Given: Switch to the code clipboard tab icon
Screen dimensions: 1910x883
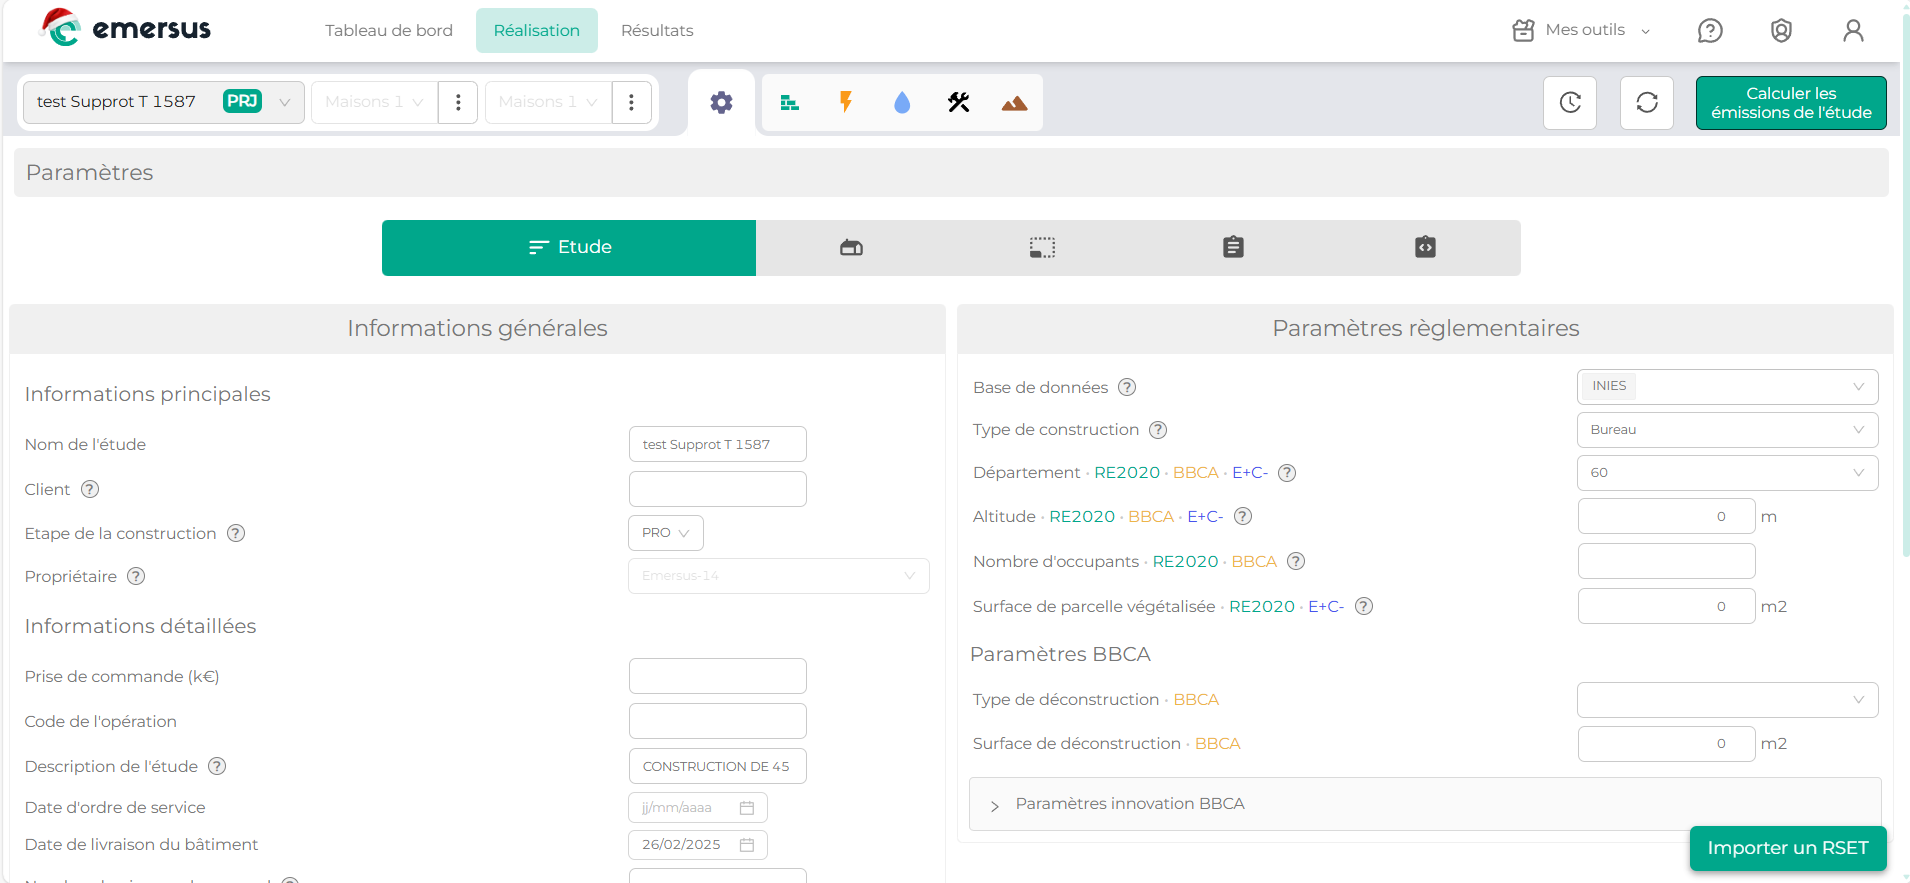Looking at the screenshot, I should click(1425, 248).
